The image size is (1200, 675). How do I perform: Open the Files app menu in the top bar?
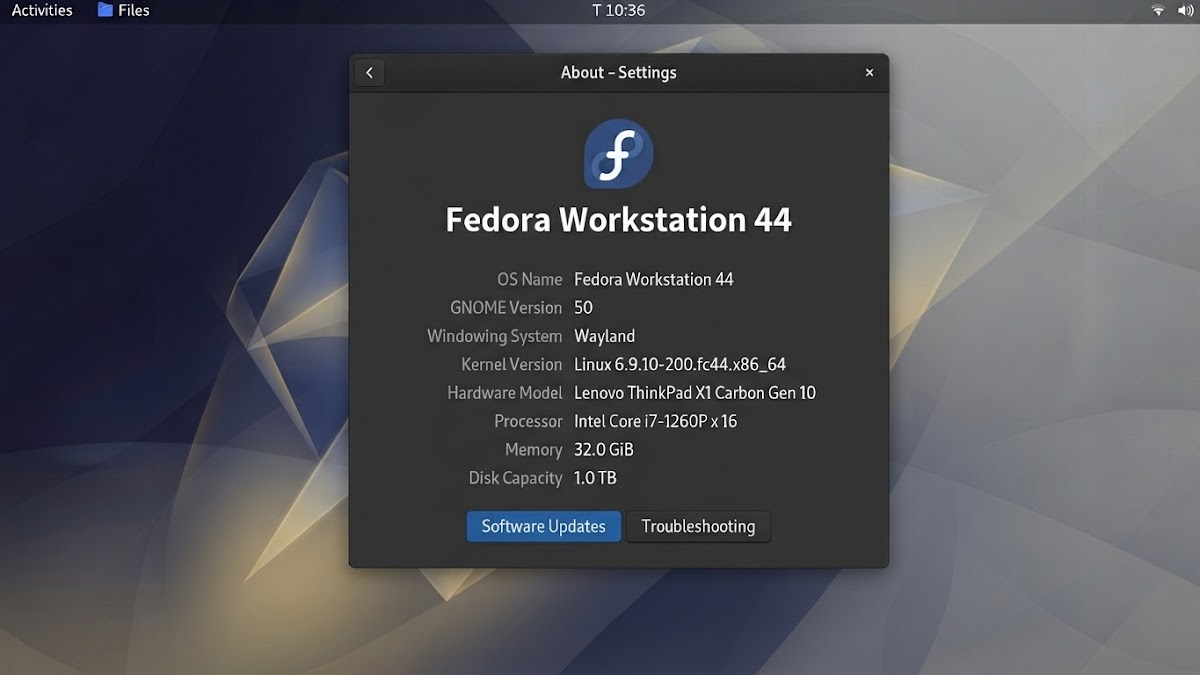tap(124, 11)
